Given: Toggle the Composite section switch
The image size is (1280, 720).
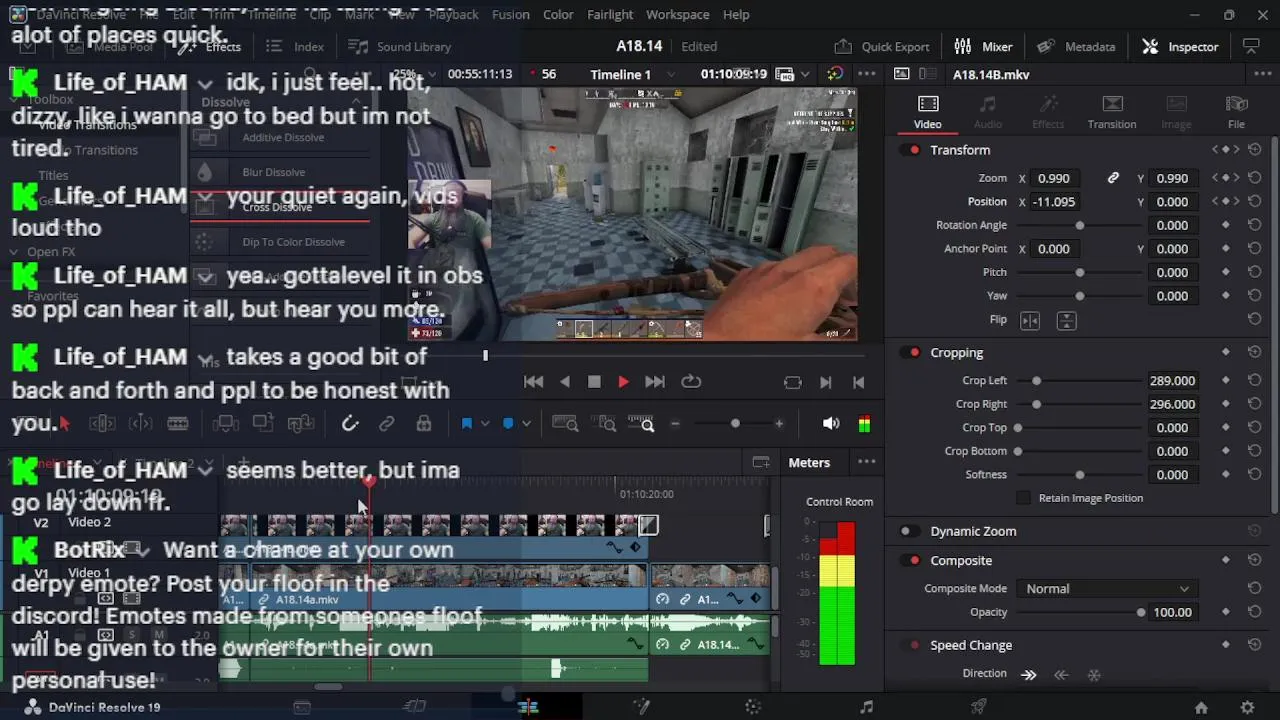Looking at the screenshot, I should click(x=911, y=561).
